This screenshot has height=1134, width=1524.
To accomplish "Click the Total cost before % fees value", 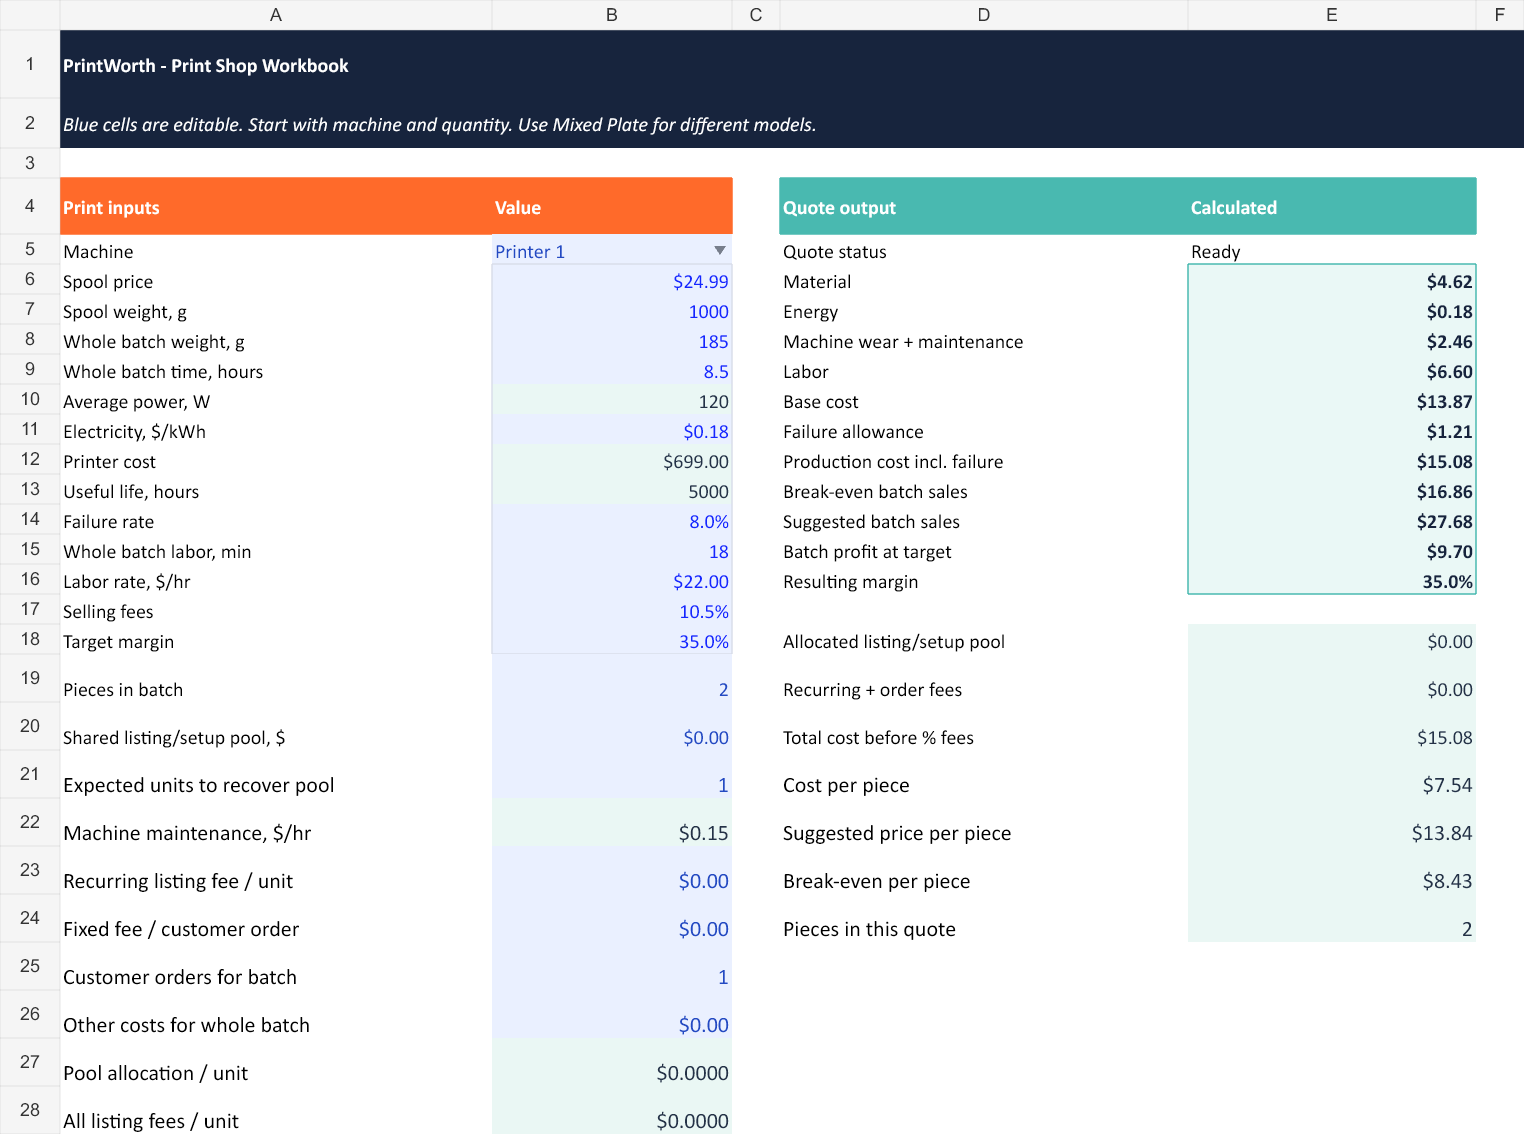I will (x=1332, y=728).
